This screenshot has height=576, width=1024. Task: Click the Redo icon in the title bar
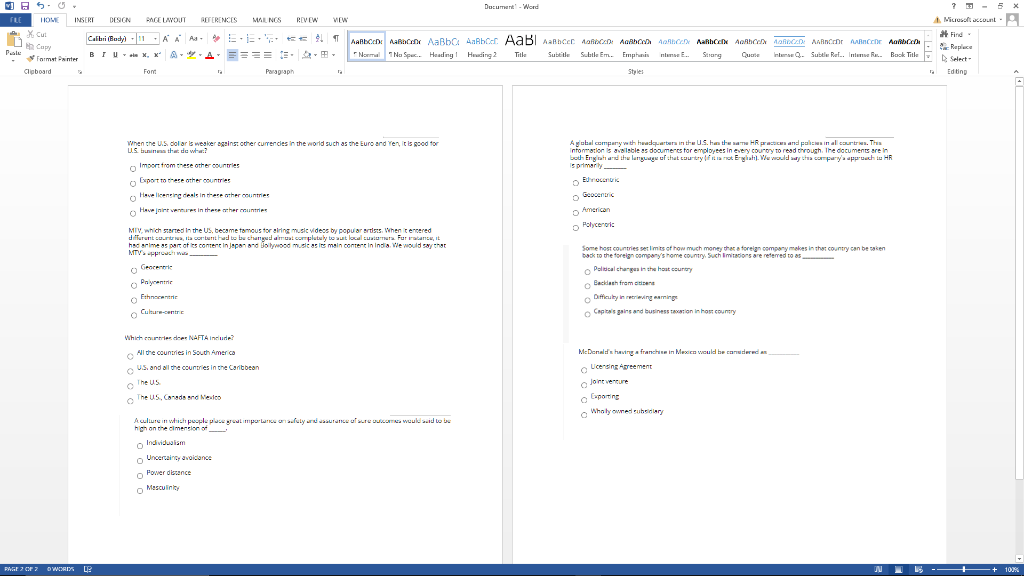pyautogui.click(x=61, y=6)
